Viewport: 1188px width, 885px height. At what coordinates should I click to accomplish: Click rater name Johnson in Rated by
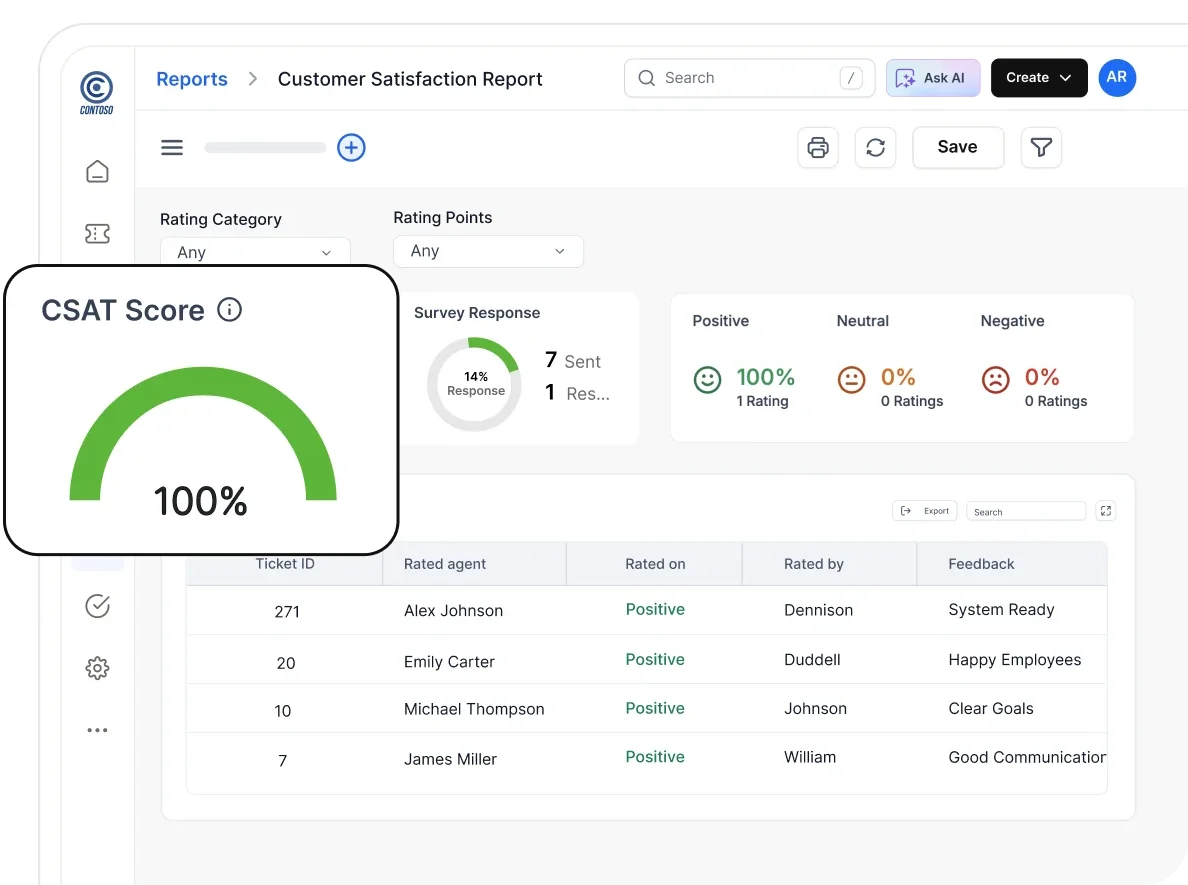coord(815,708)
